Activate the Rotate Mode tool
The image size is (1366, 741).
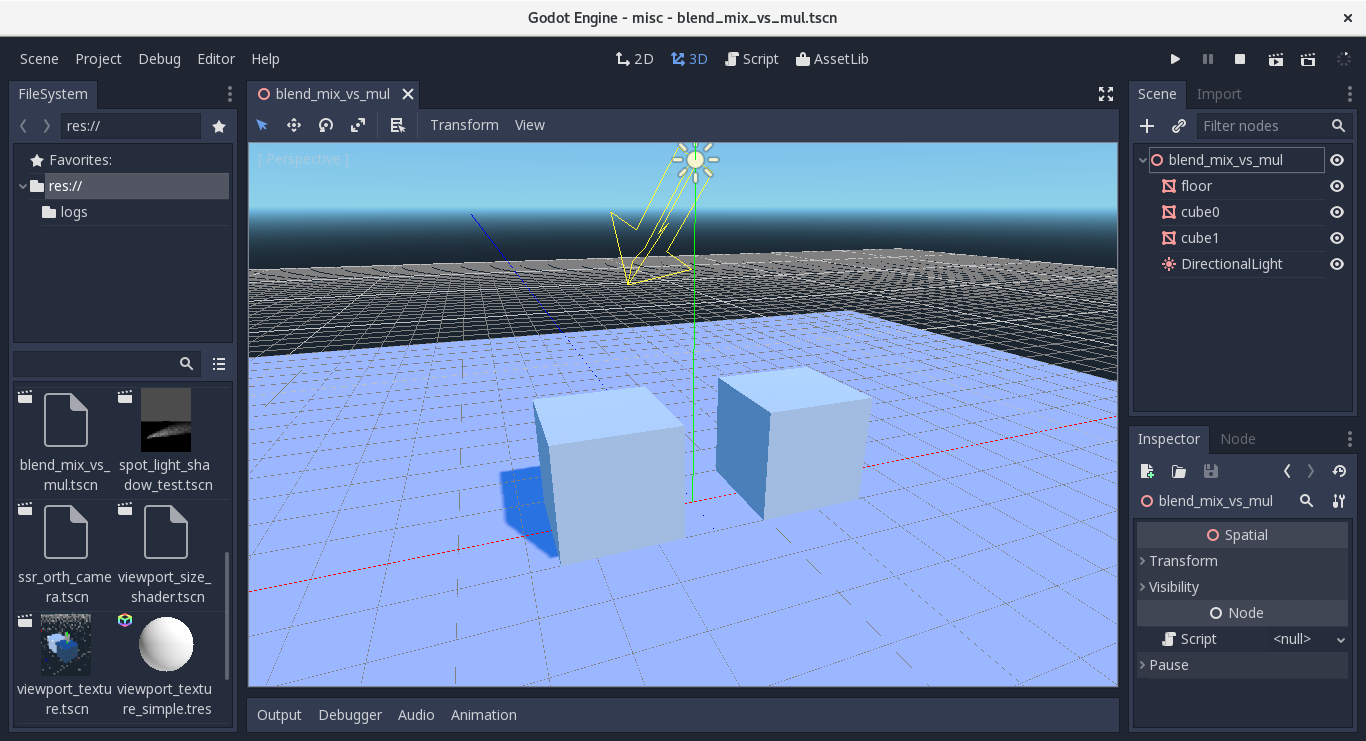(326, 125)
